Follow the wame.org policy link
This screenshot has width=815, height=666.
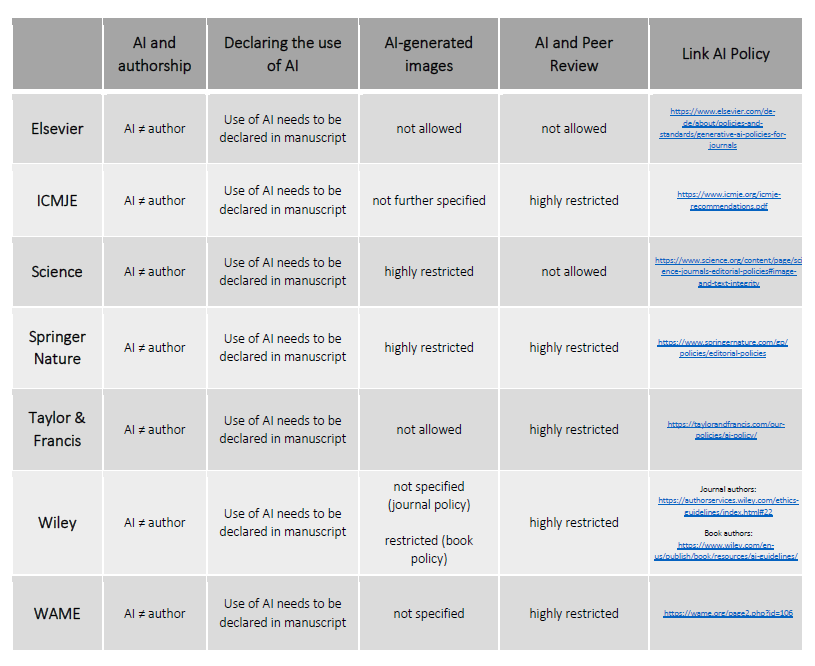(x=728, y=613)
